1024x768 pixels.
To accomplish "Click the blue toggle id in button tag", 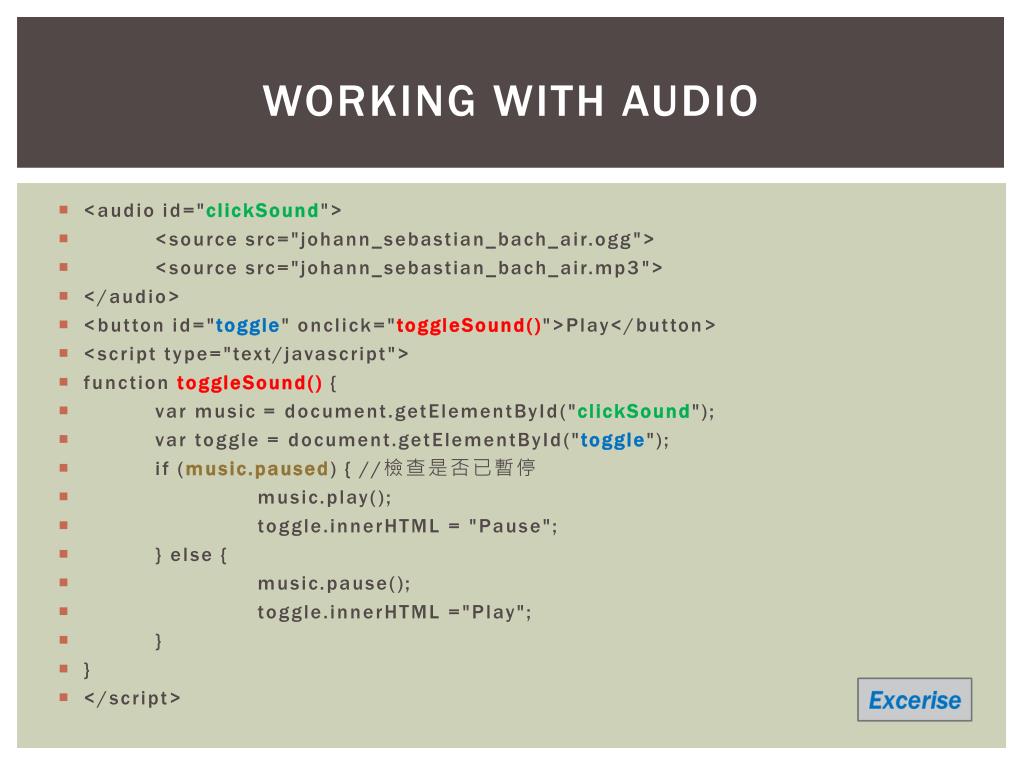I will (x=248, y=326).
